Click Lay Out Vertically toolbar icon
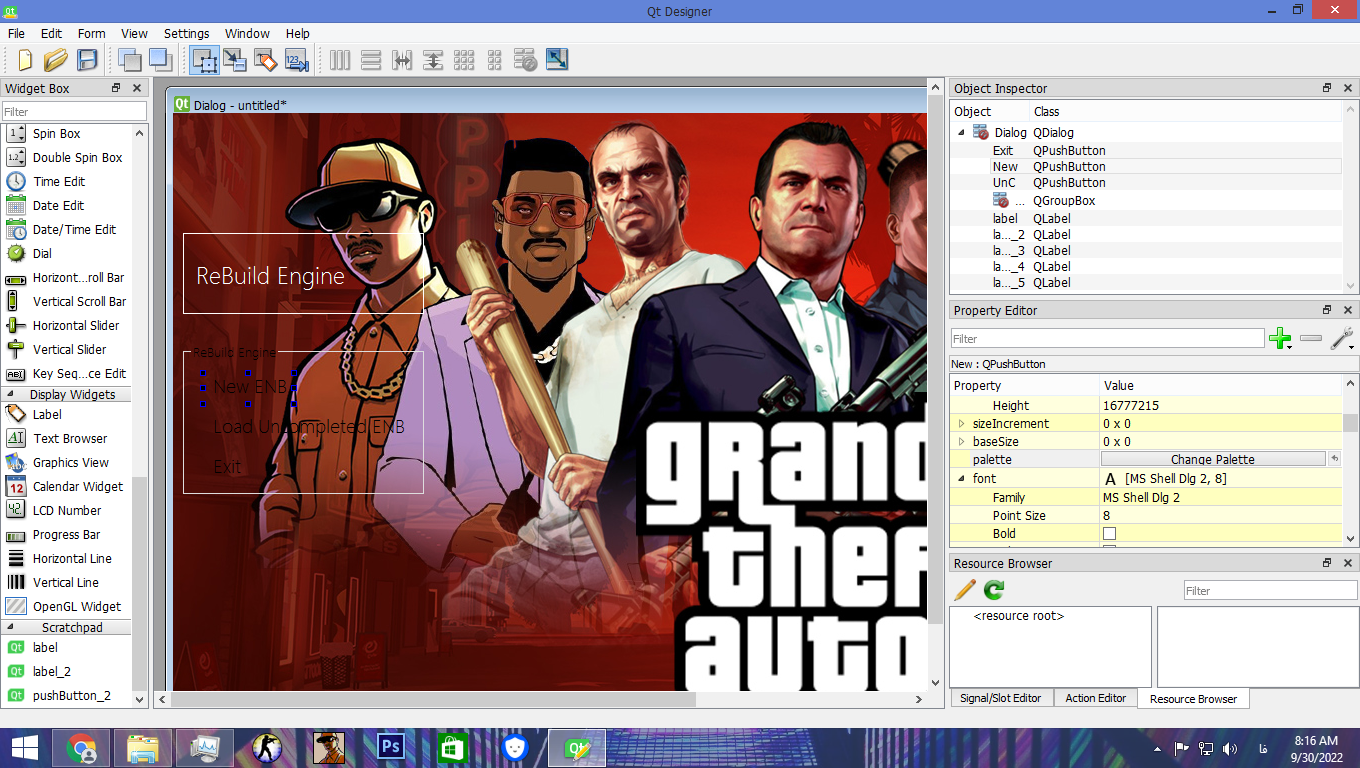This screenshot has width=1360, height=768. (x=371, y=60)
